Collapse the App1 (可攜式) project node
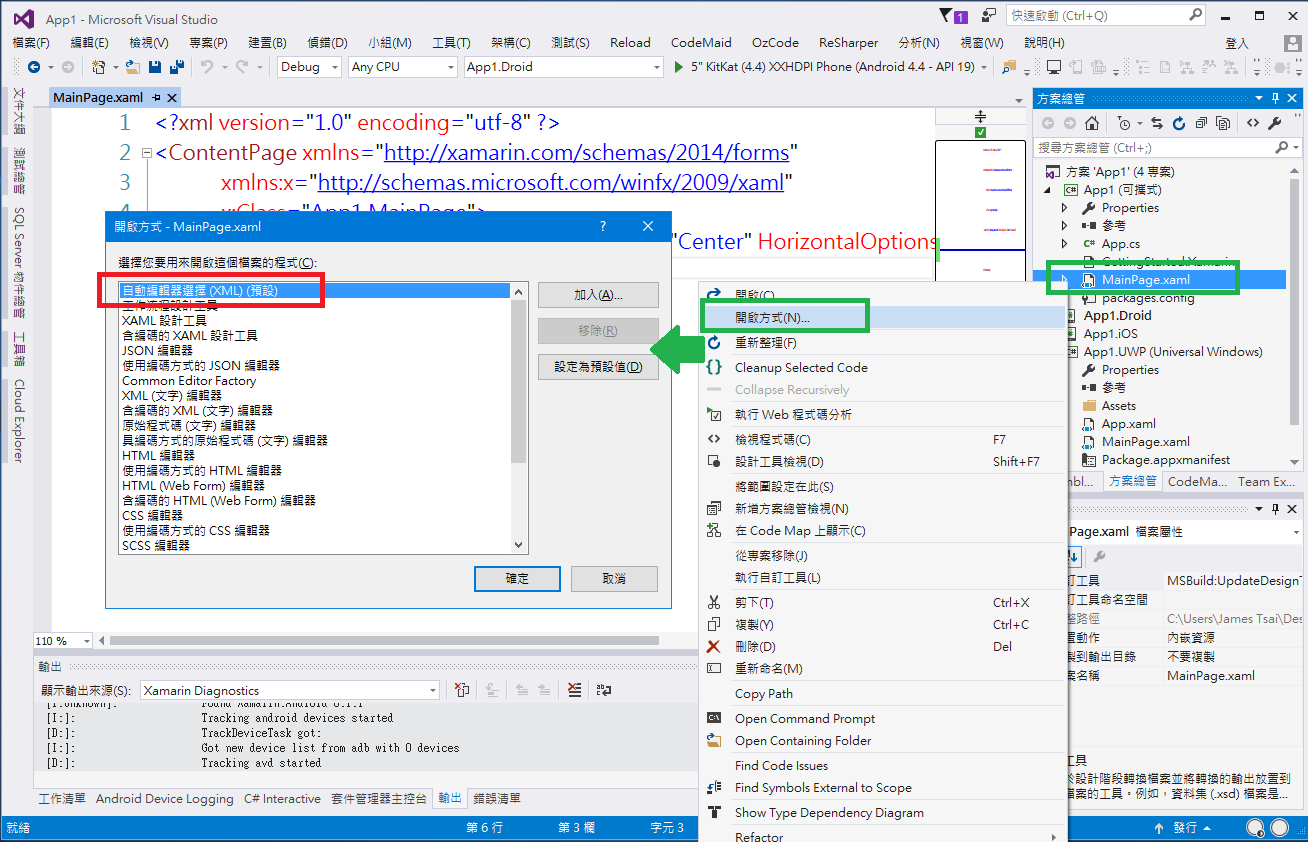The width and height of the screenshot is (1308, 842). click(1048, 190)
